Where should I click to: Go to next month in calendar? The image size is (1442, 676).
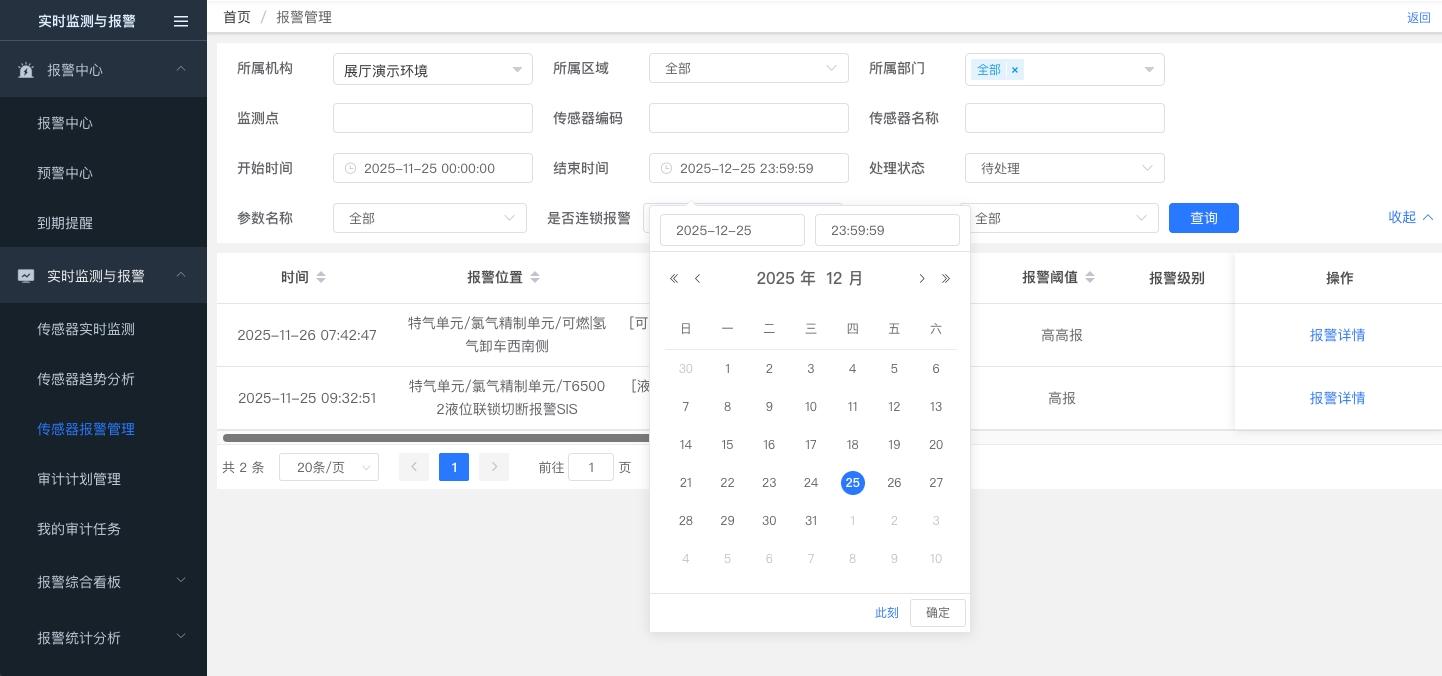[x=921, y=279]
